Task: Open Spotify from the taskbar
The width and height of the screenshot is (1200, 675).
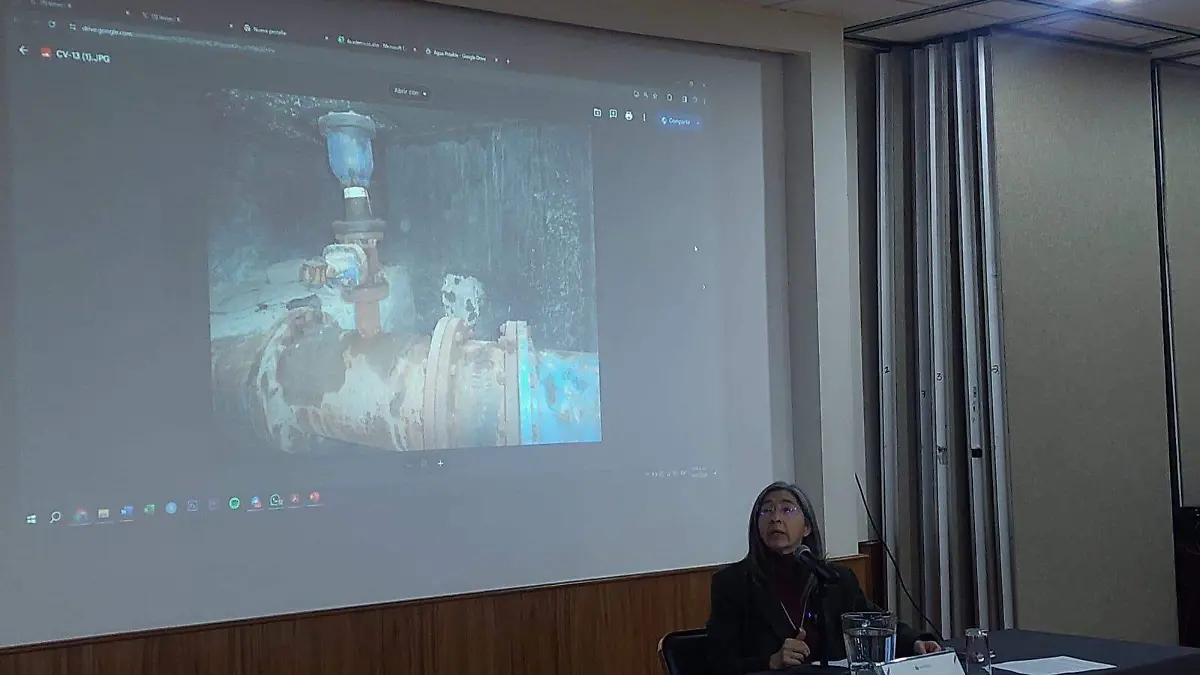Action: click(x=234, y=503)
